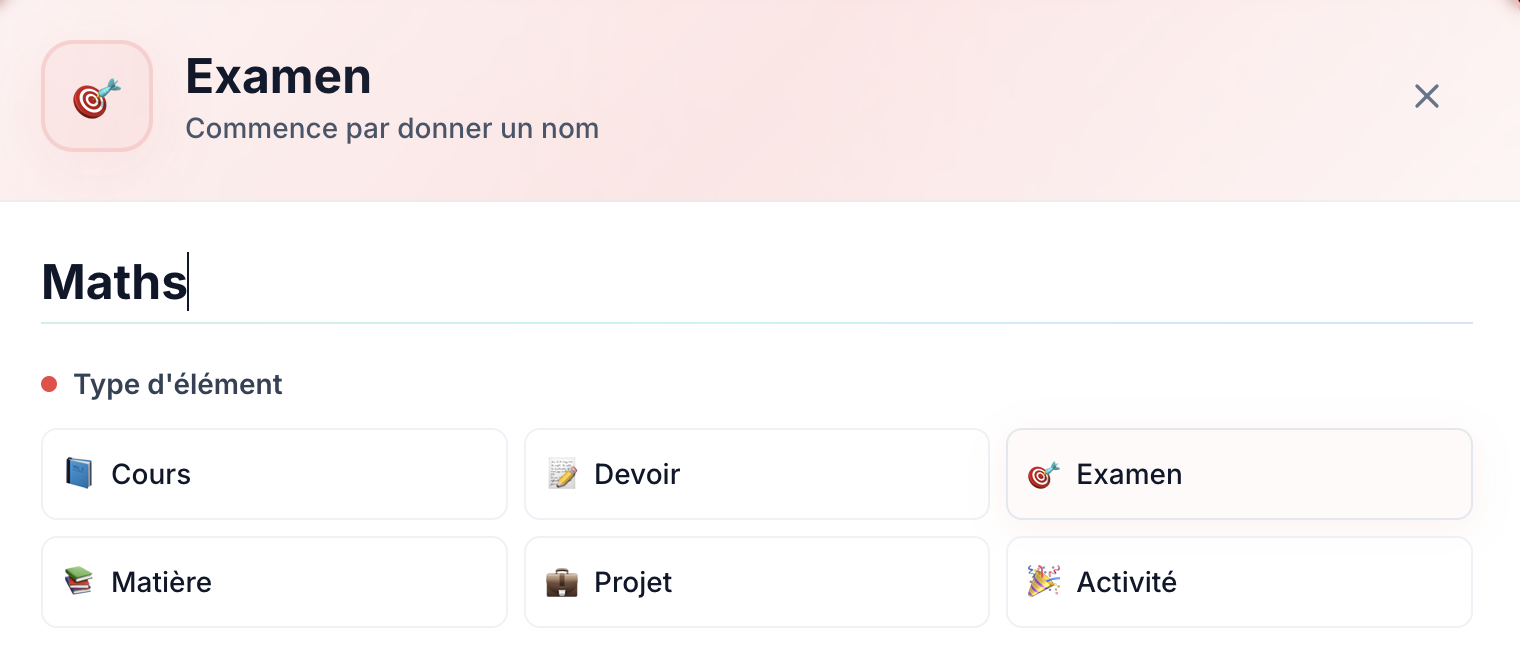Choose the Projet type option

point(756,582)
